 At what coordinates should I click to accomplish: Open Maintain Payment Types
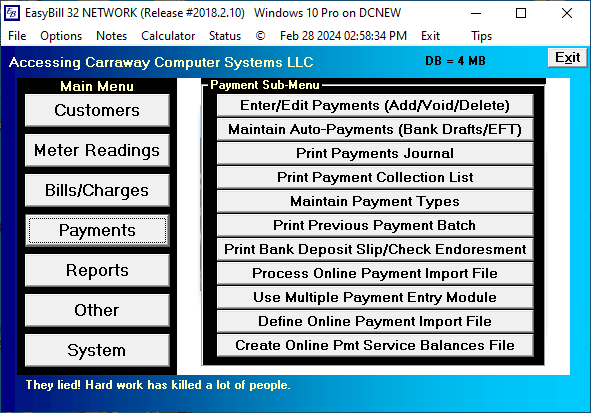(x=375, y=201)
